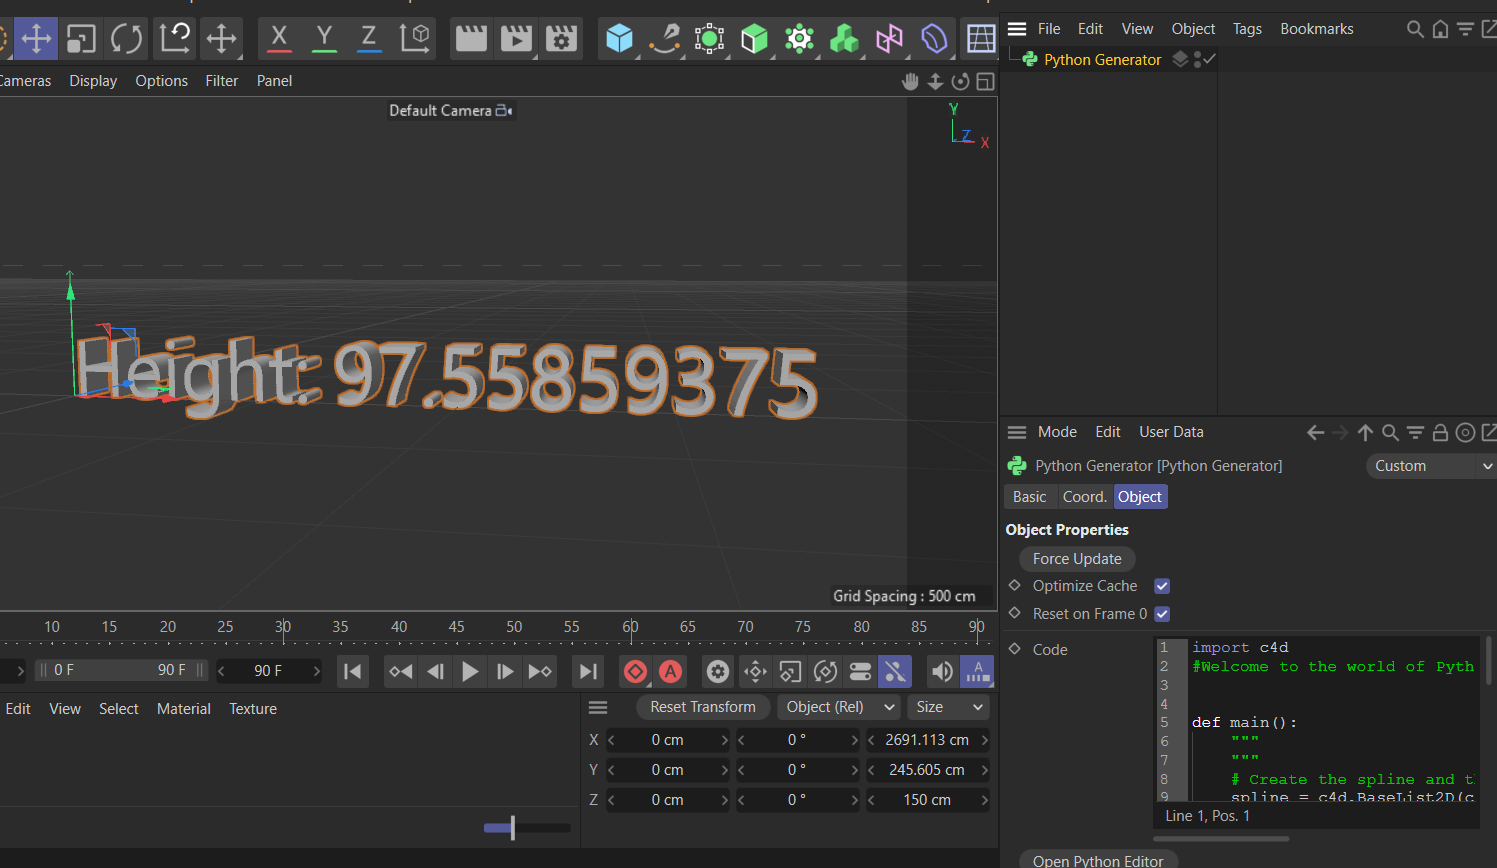Open Render Settings clapperboard gear icon
The width and height of the screenshot is (1497, 868).
click(x=561, y=39)
